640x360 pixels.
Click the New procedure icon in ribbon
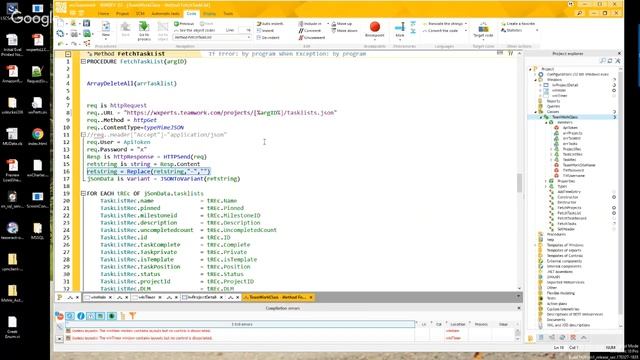106,27
